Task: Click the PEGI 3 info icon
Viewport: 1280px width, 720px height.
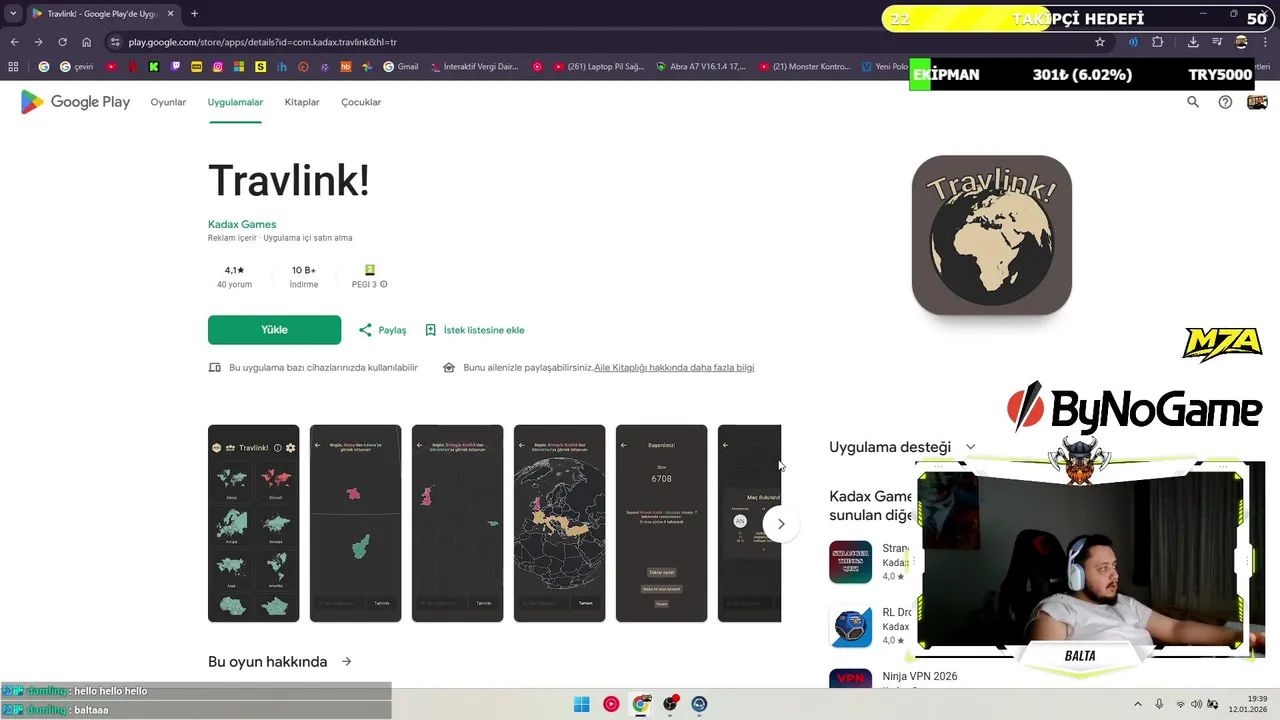Action: 384,284
